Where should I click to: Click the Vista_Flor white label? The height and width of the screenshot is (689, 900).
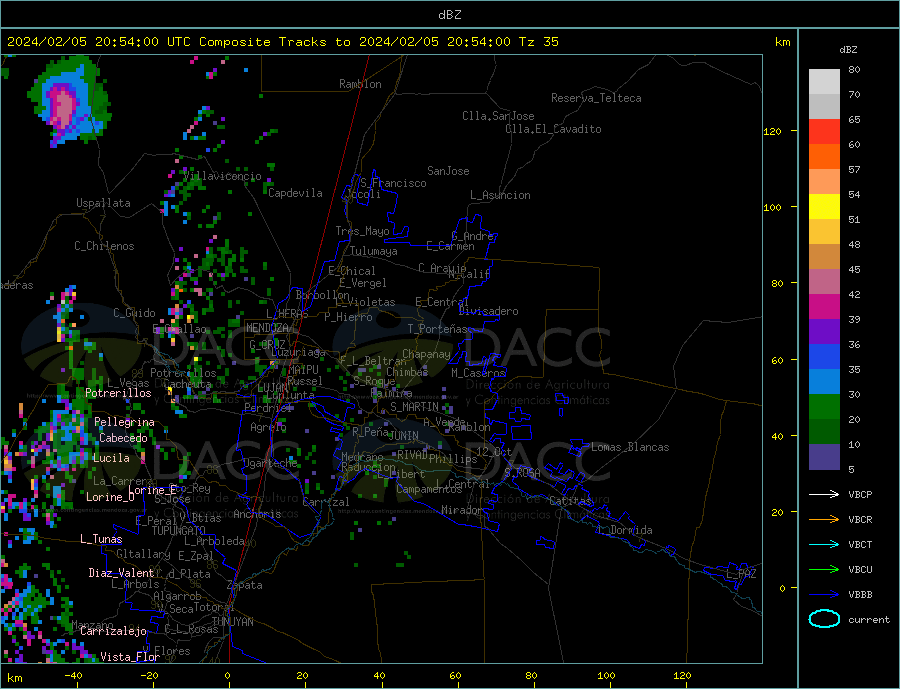130,656
